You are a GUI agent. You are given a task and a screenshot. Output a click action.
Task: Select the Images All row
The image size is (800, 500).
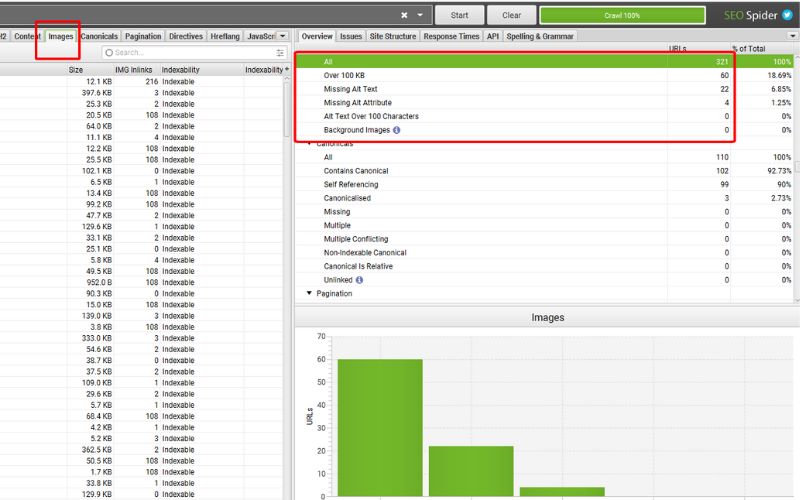pos(544,62)
